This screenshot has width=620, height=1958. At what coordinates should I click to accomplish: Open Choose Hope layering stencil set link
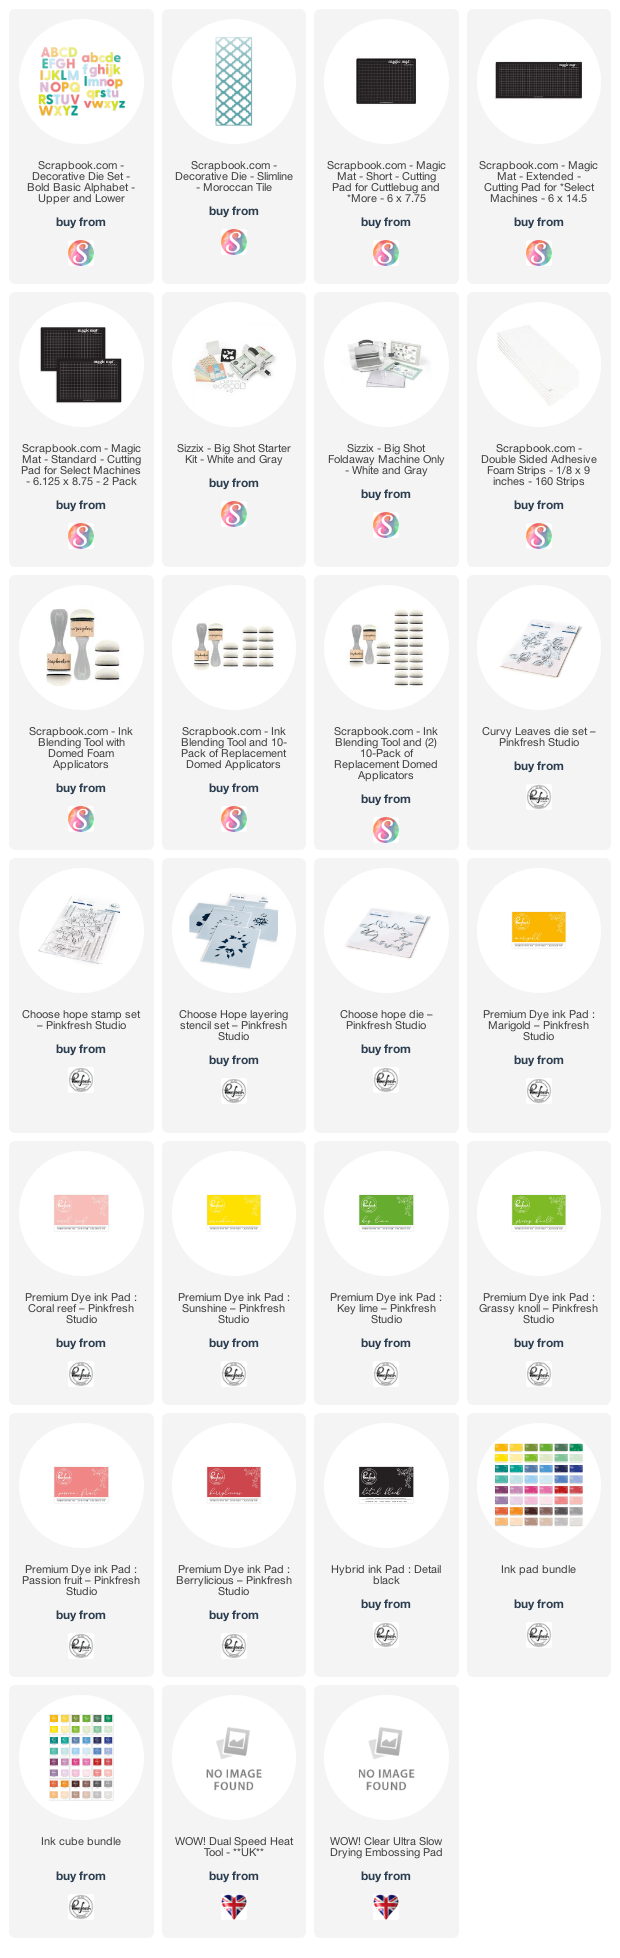pos(234,1025)
